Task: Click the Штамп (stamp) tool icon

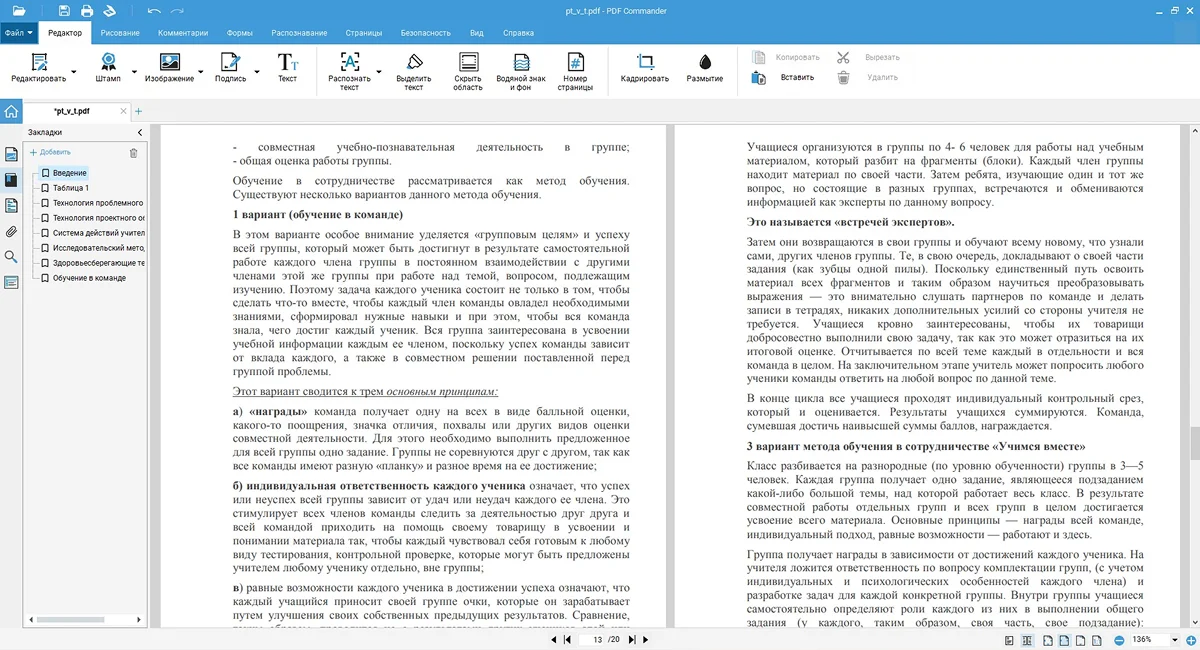Action: (x=108, y=63)
